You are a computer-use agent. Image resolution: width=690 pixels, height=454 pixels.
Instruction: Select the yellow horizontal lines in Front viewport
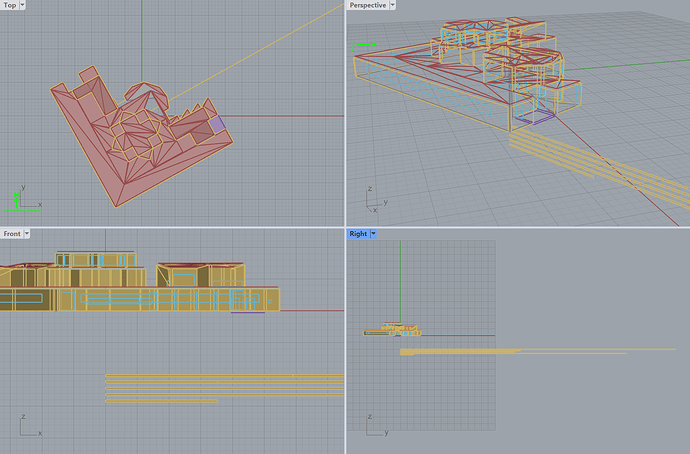tap(220, 388)
